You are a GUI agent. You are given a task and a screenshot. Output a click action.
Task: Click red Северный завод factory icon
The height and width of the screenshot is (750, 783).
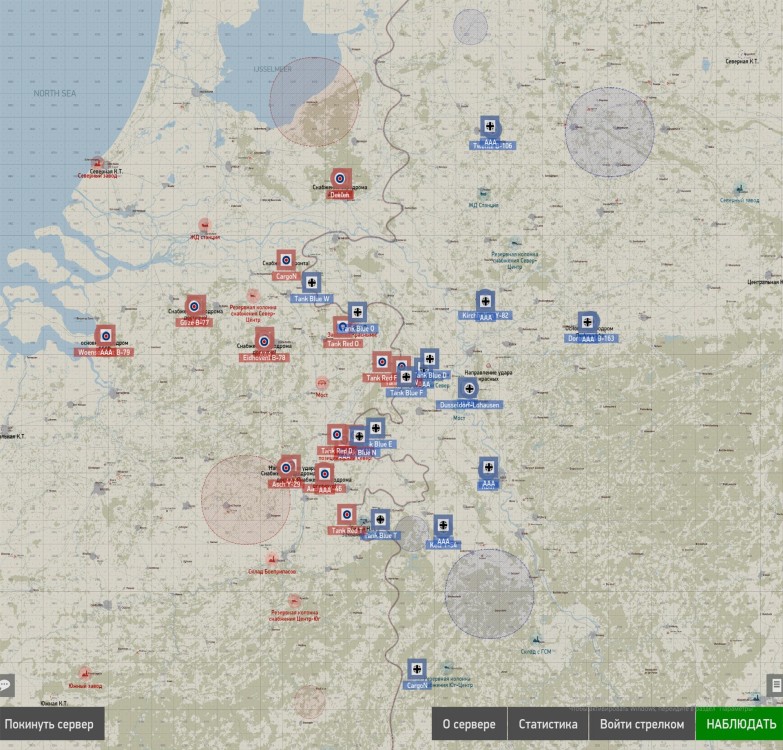(97, 163)
